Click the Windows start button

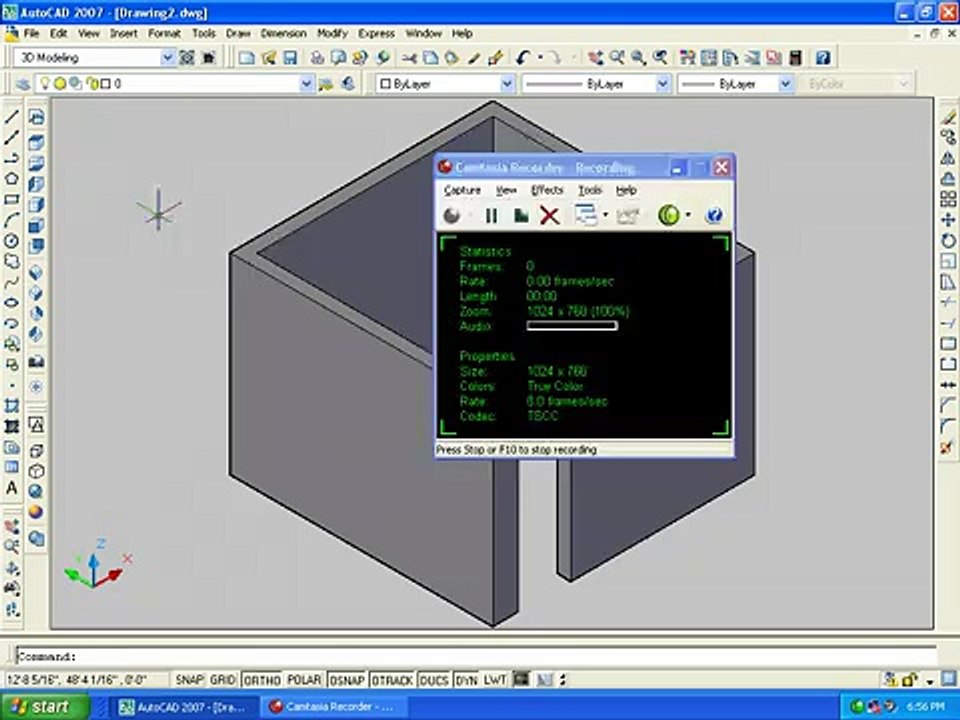coord(45,707)
